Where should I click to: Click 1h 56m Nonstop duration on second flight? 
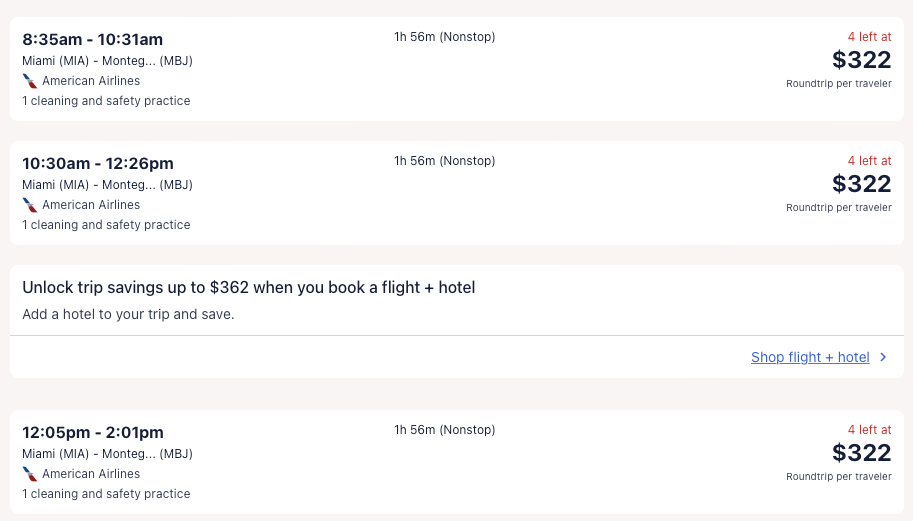pyautogui.click(x=444, y=161)
